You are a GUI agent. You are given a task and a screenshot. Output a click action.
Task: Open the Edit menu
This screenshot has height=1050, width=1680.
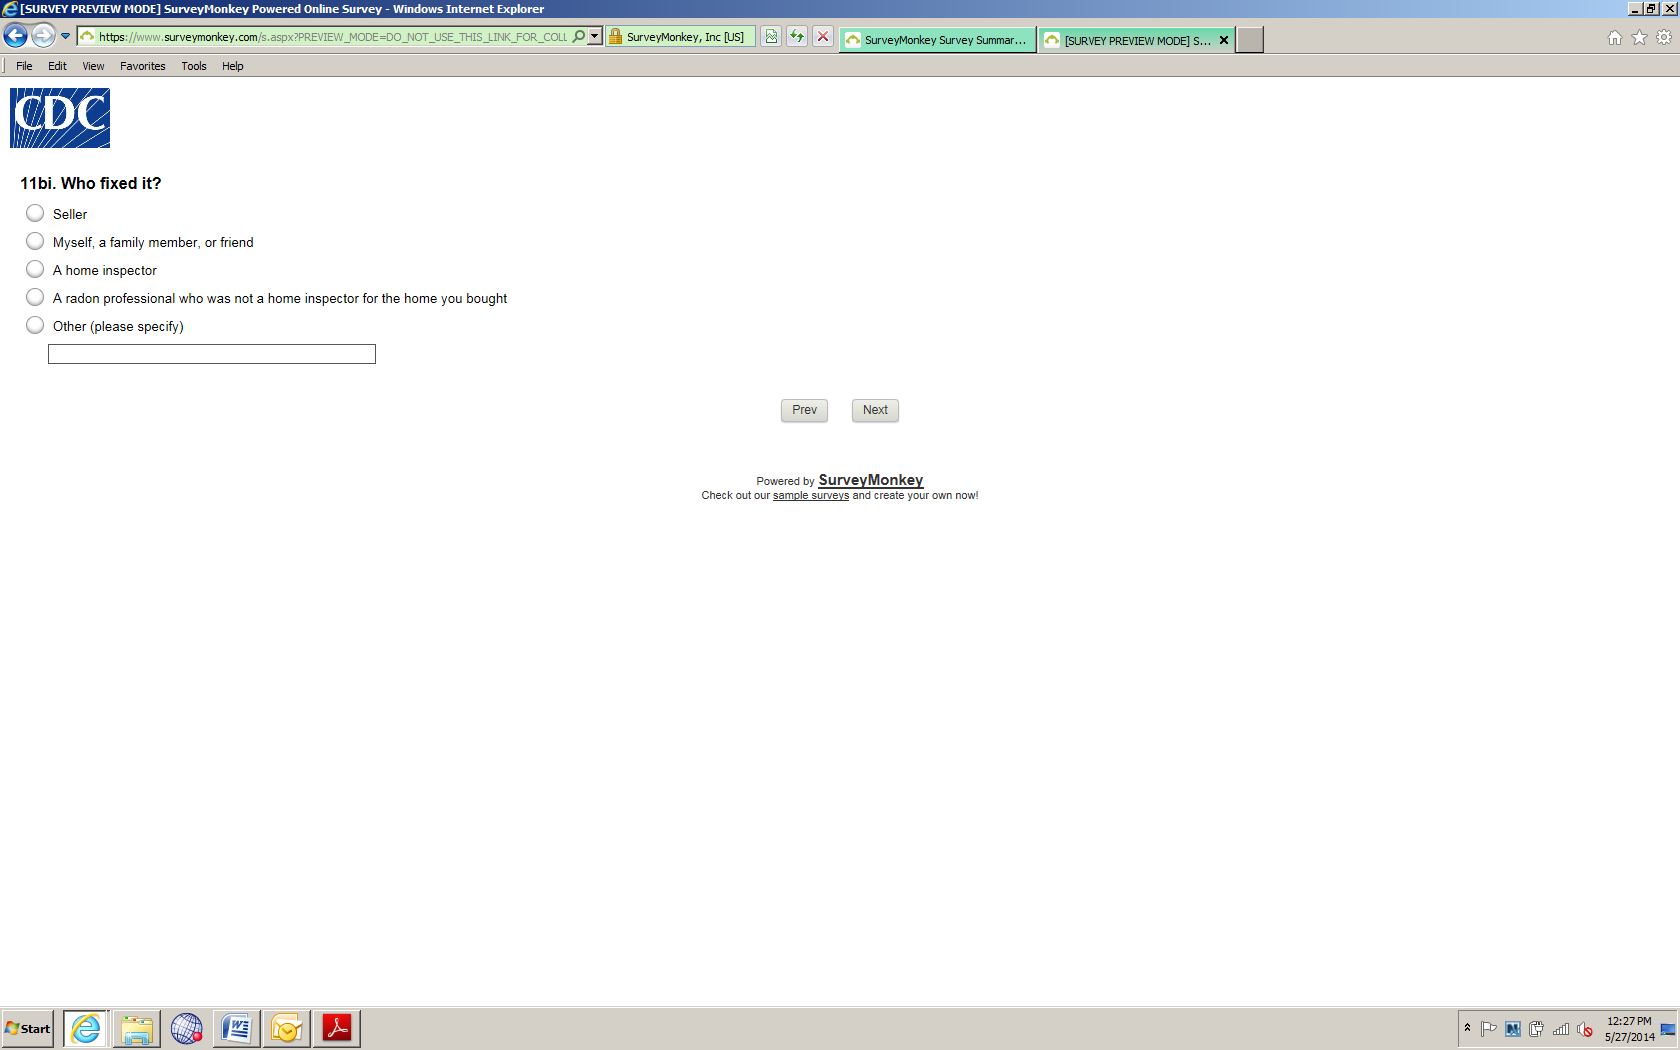point(57,66)
